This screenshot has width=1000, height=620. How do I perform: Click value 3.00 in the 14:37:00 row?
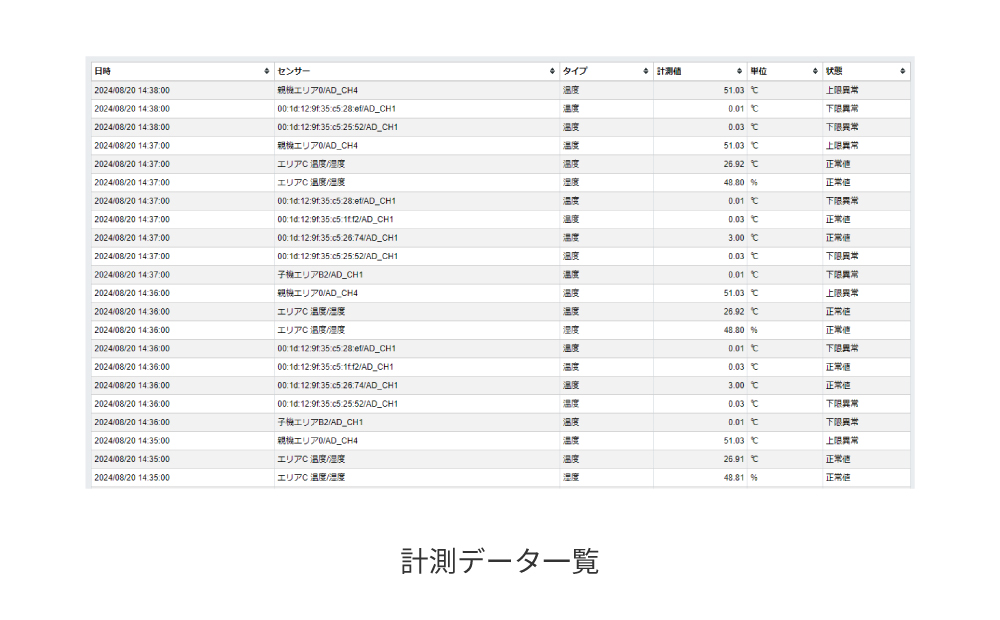pos(736,238)
